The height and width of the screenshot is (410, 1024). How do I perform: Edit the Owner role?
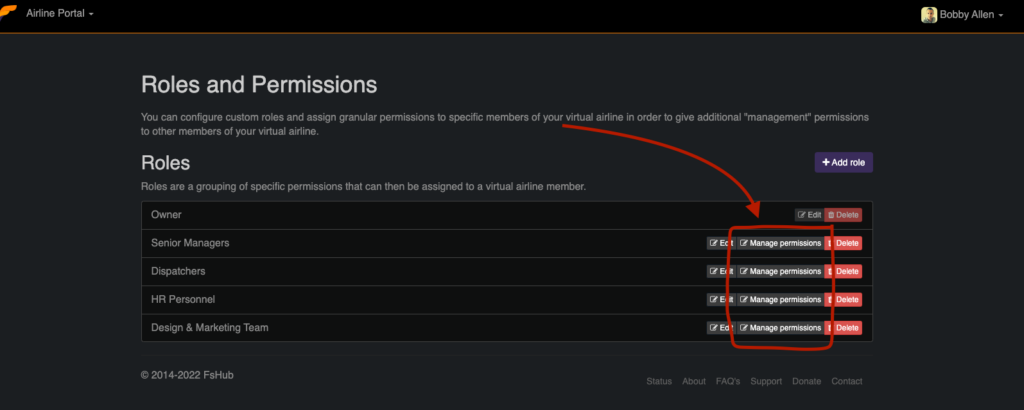[809, 215]
